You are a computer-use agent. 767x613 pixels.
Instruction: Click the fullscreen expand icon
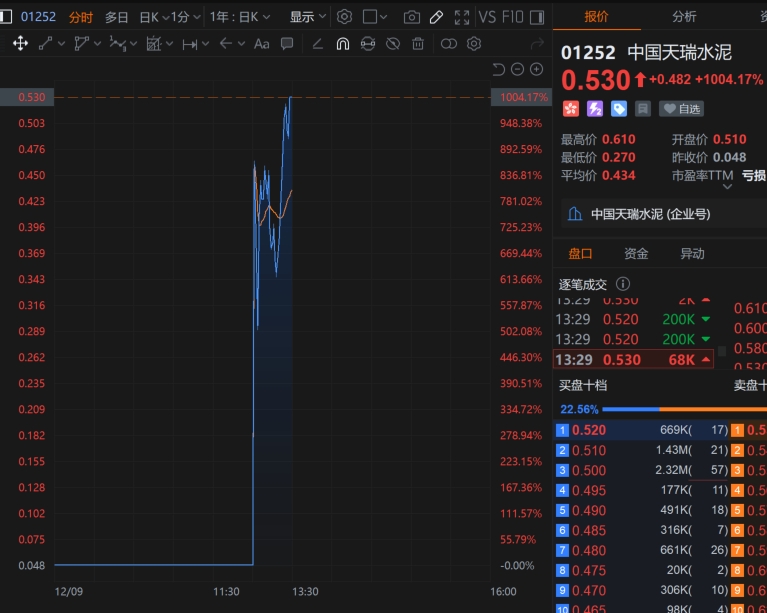[x=461, y=17]
